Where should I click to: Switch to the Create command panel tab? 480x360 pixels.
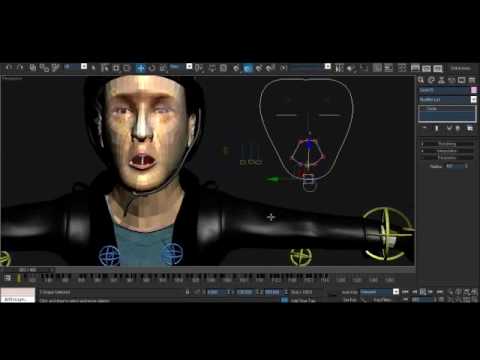[x=421, y=80]
